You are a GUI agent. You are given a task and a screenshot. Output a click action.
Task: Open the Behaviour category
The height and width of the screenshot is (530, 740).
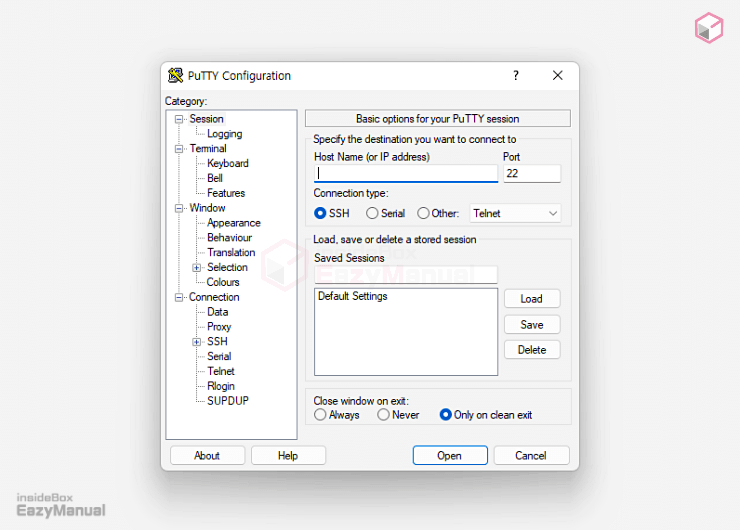pos(229,238)
